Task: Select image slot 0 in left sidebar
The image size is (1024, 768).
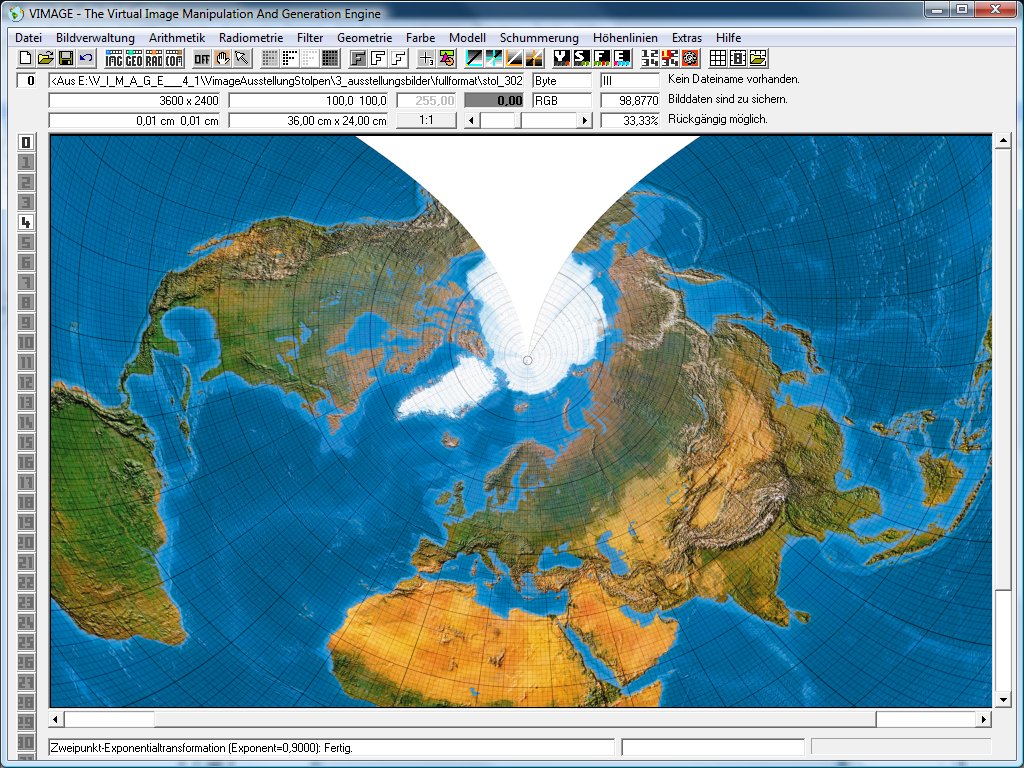Action: point(26,142)
